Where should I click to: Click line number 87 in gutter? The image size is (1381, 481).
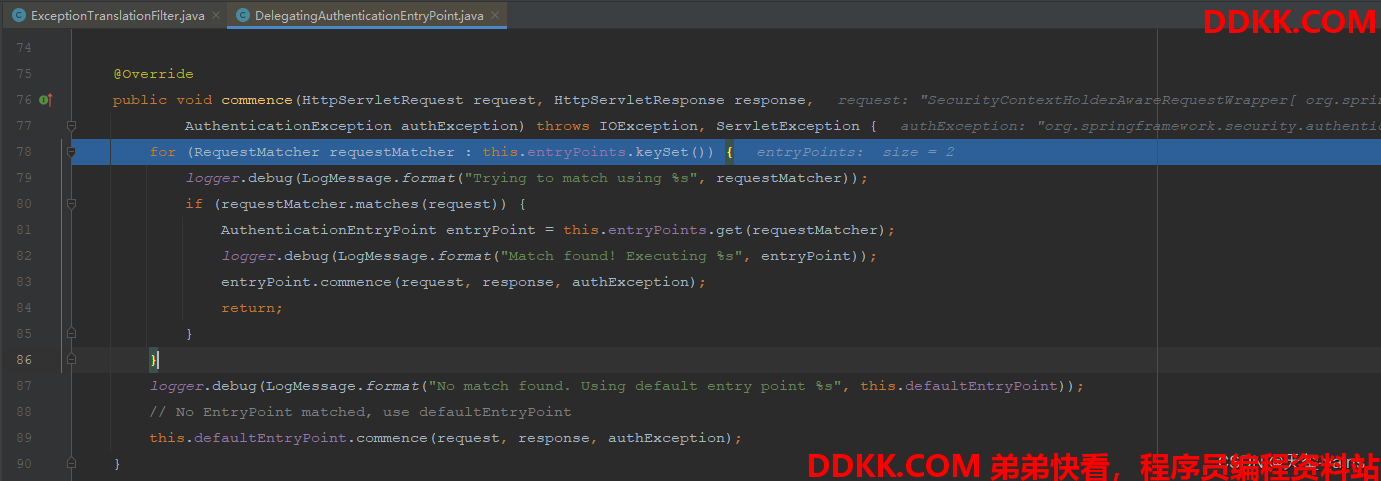pos(24,386)
